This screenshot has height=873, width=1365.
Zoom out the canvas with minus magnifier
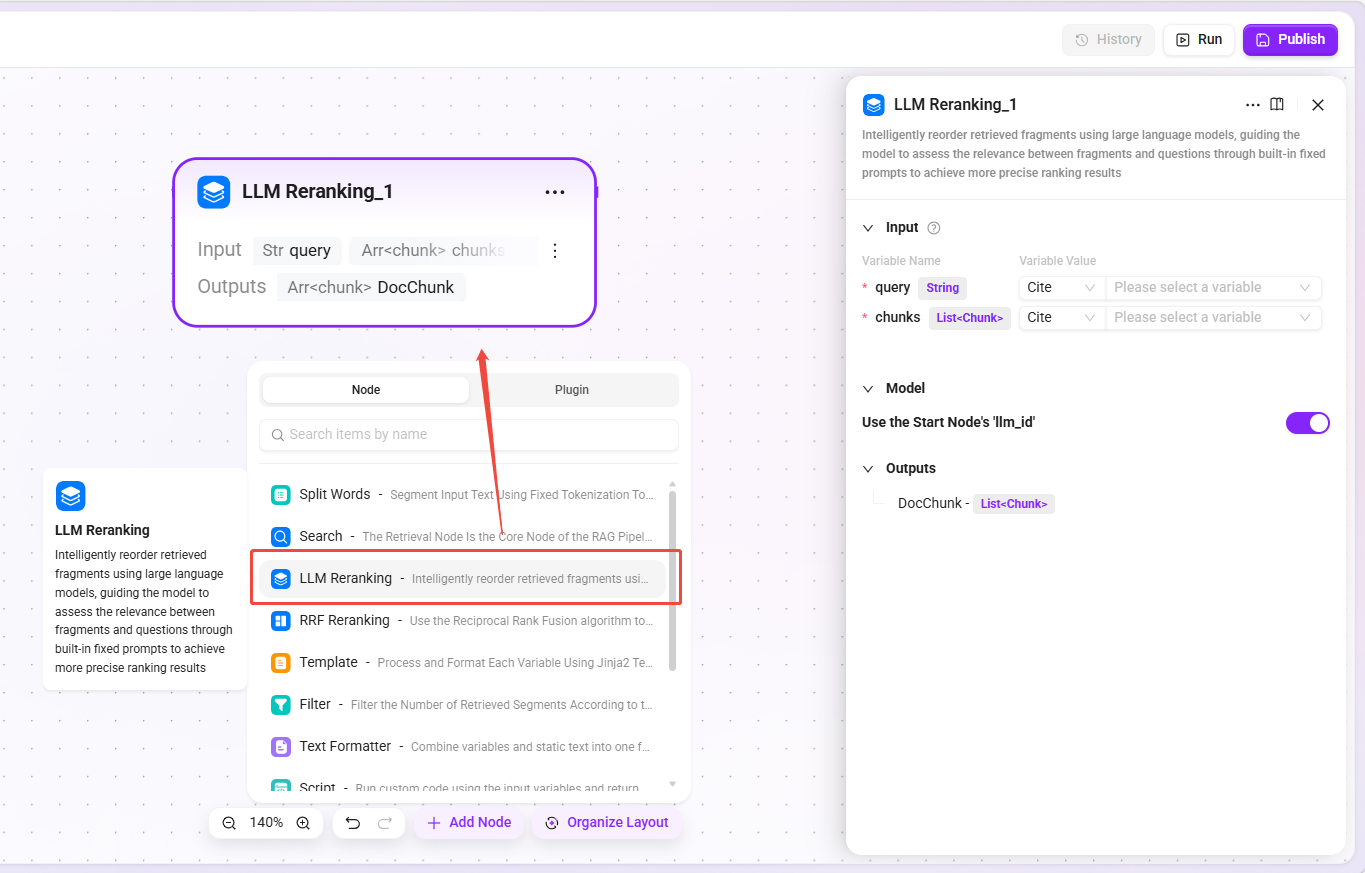(x=229, y=822)
